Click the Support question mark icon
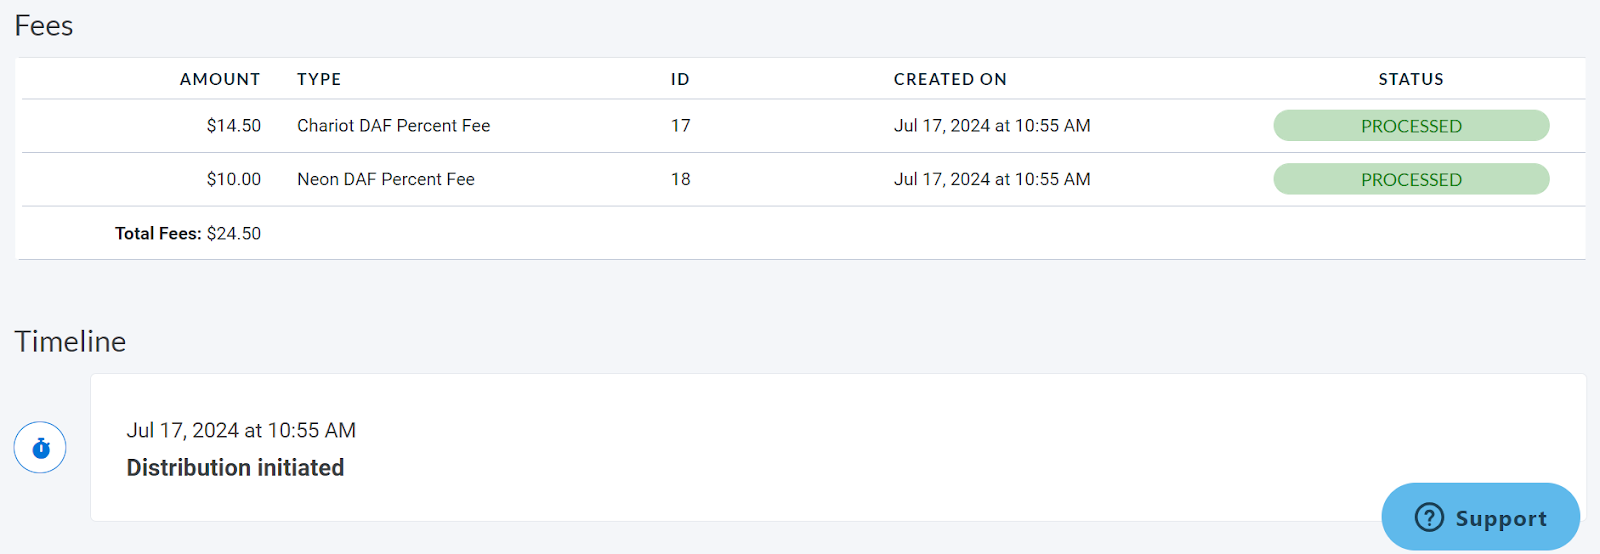The image size is (1600, 554). point(1429,517)
